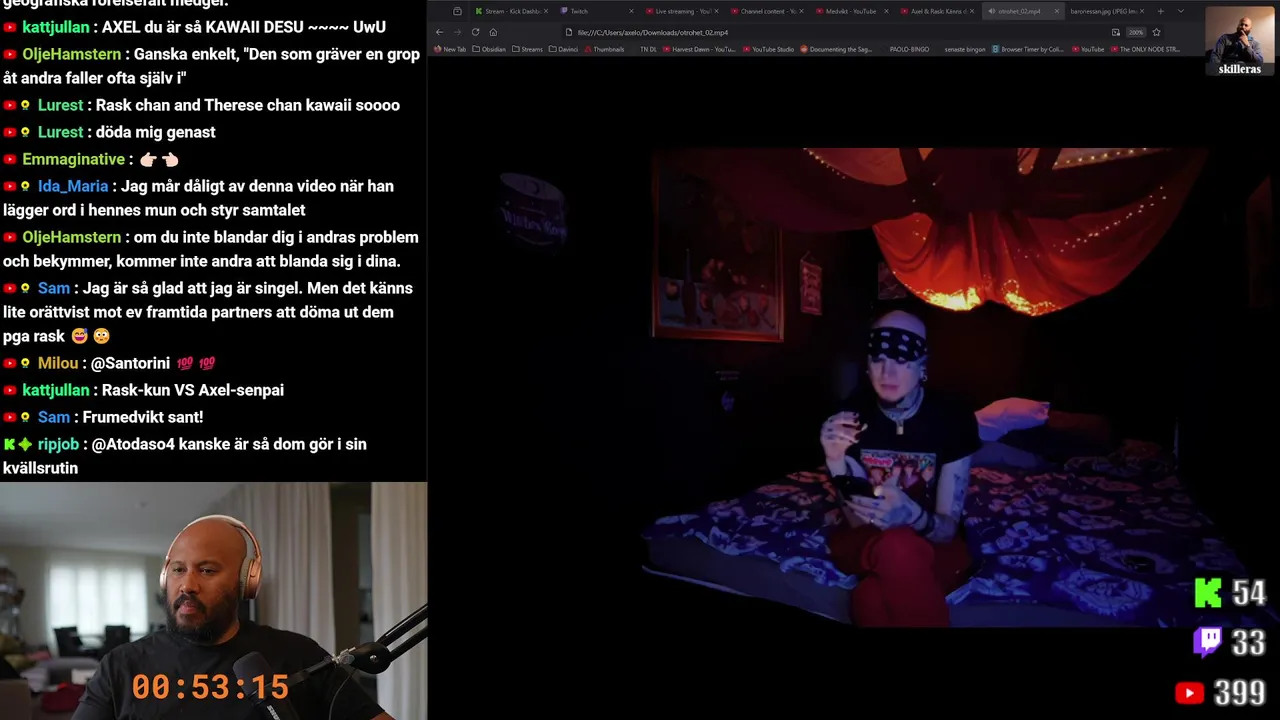1280x720 pixels.
Task: Close the Kick Dashboard tab
Action: pyautogui.click(x=546, y=11)
